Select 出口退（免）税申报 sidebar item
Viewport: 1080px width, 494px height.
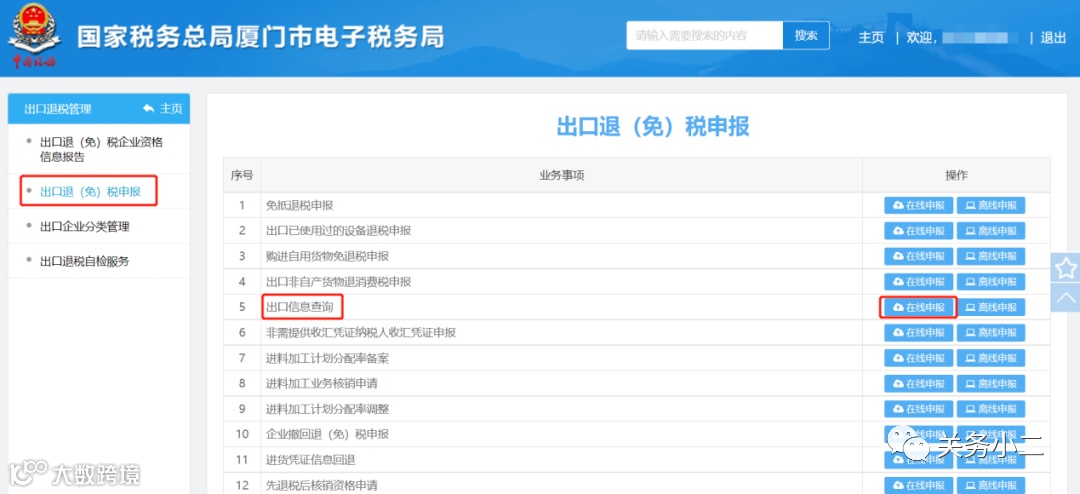[x=90, y=192]
